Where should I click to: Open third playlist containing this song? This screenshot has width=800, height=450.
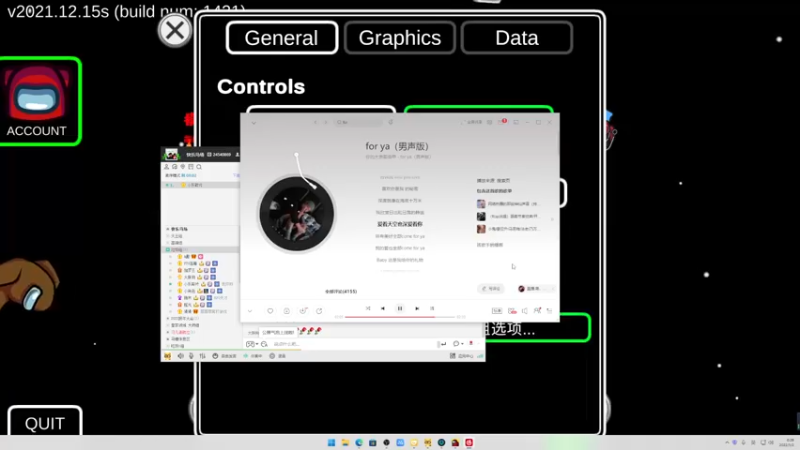pyautogui.click(x=508, y=229)
